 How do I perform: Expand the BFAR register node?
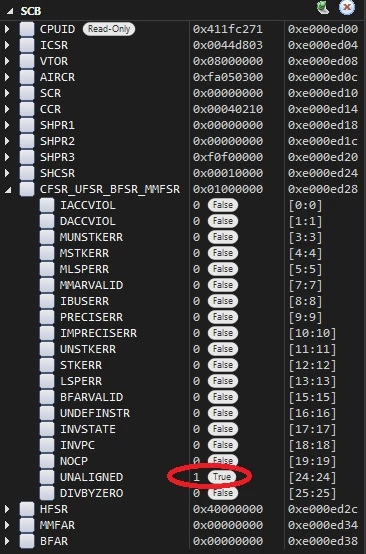(x=7, y=541)
